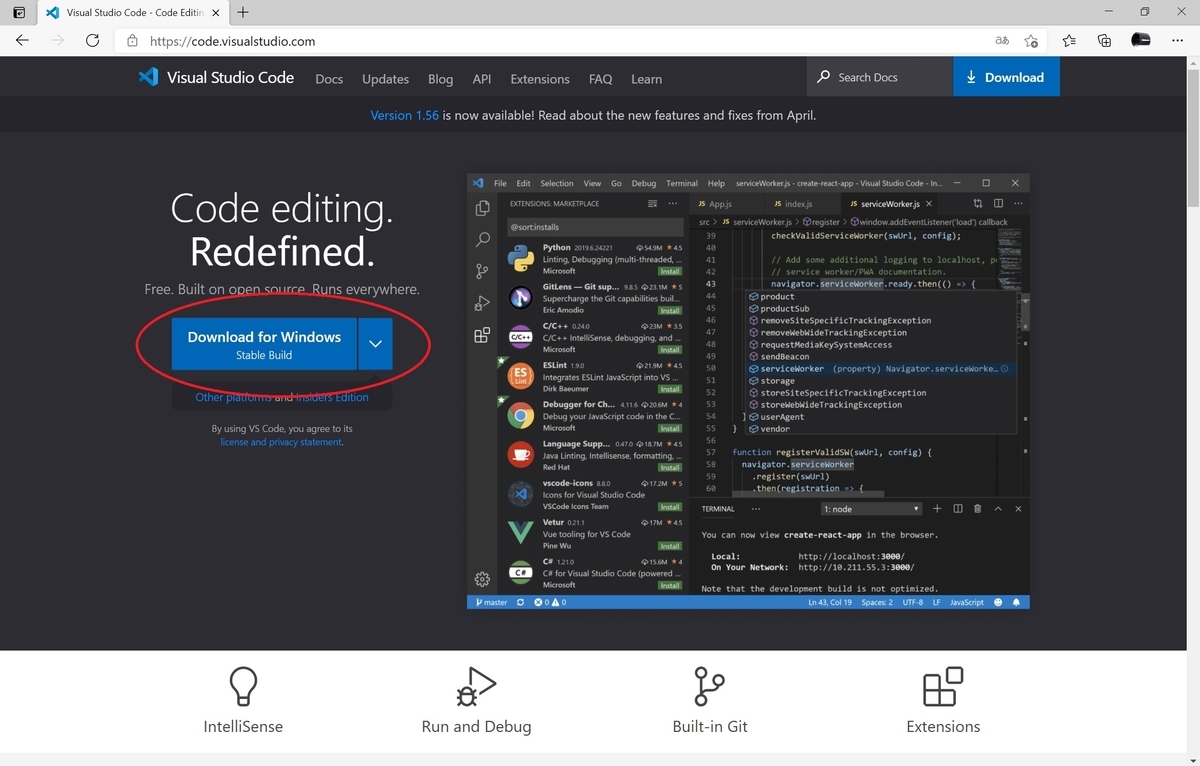Go back with the browser back arrow

[x=22, y=41]
